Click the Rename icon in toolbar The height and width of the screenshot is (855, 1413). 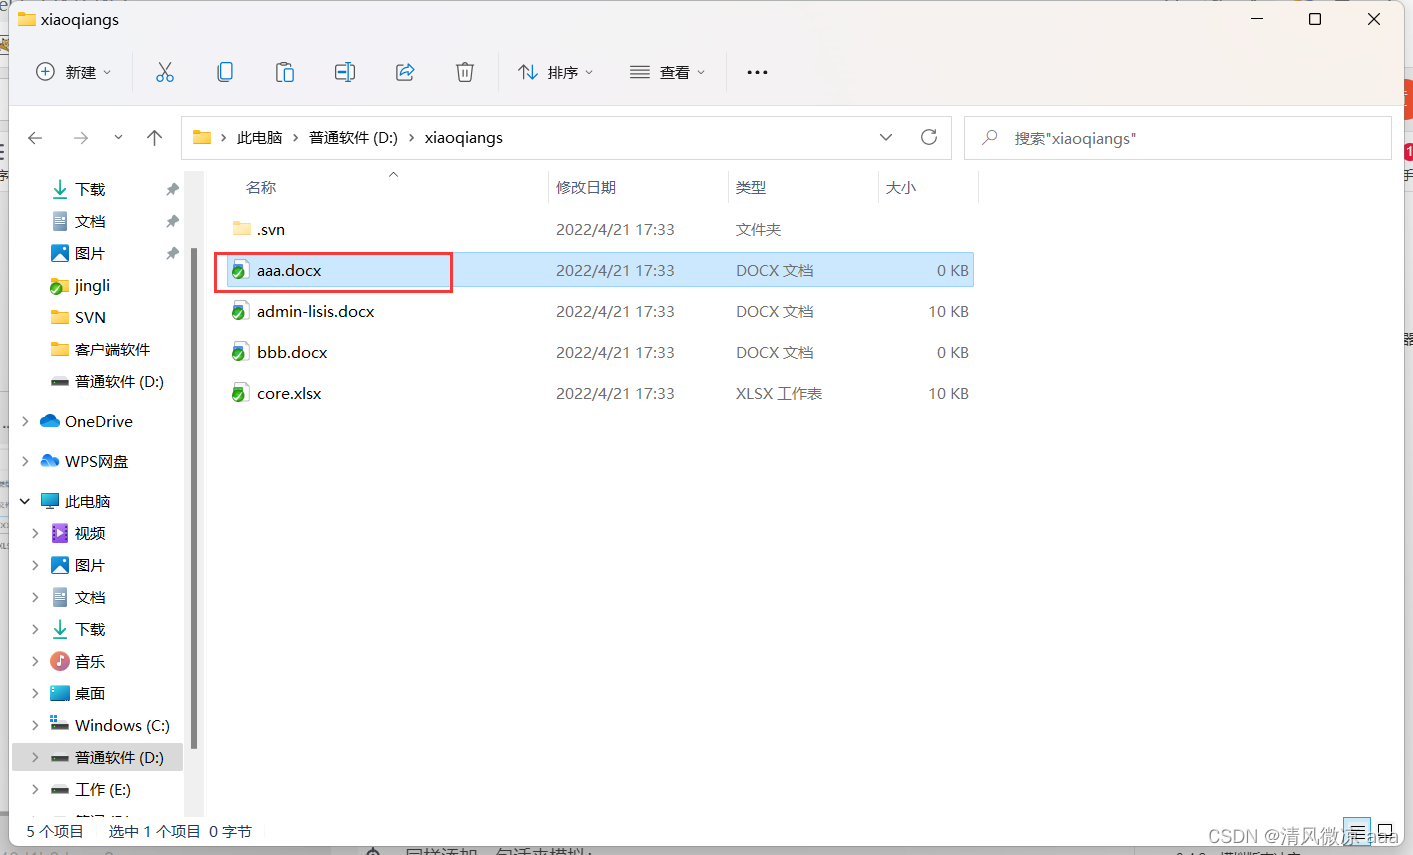tap(345, 72)
